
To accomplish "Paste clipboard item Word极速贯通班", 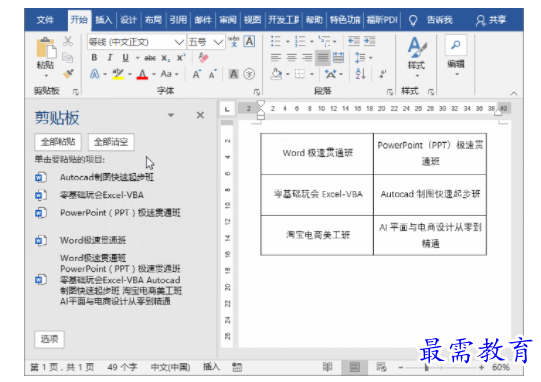I will point(93,240).
